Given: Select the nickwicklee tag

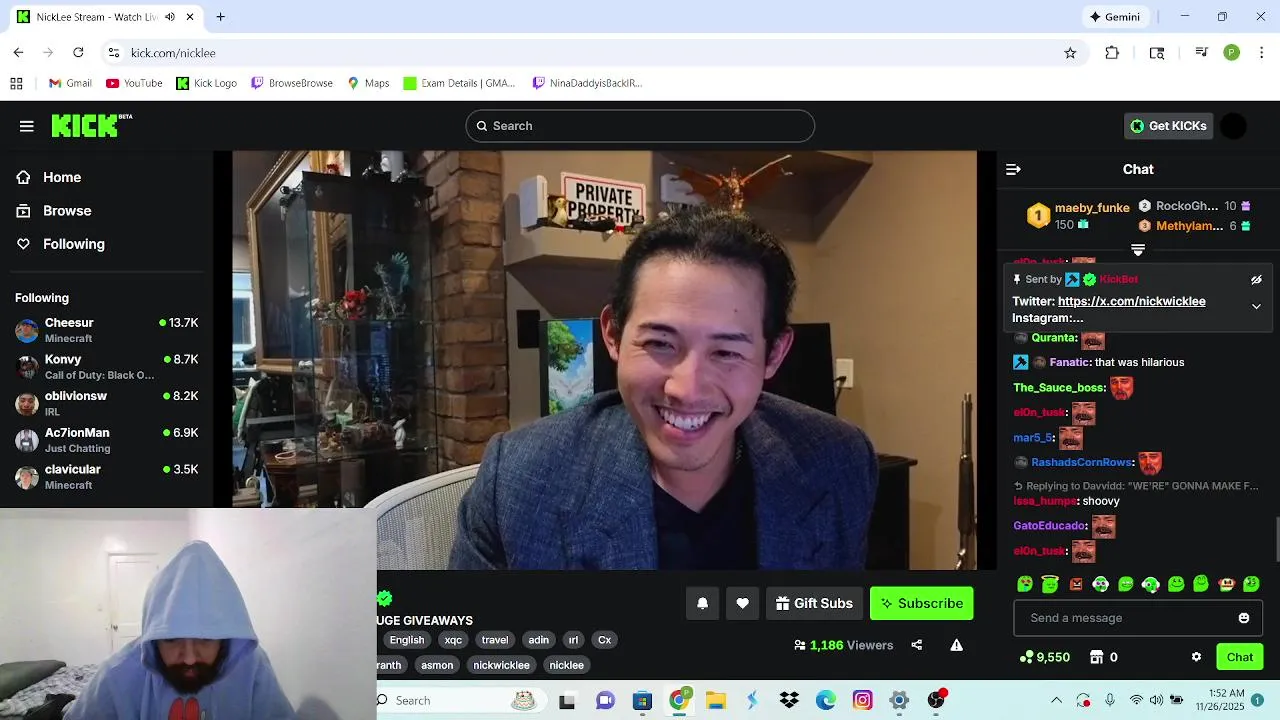Looking at the screenshot, I should coord(501,665).
